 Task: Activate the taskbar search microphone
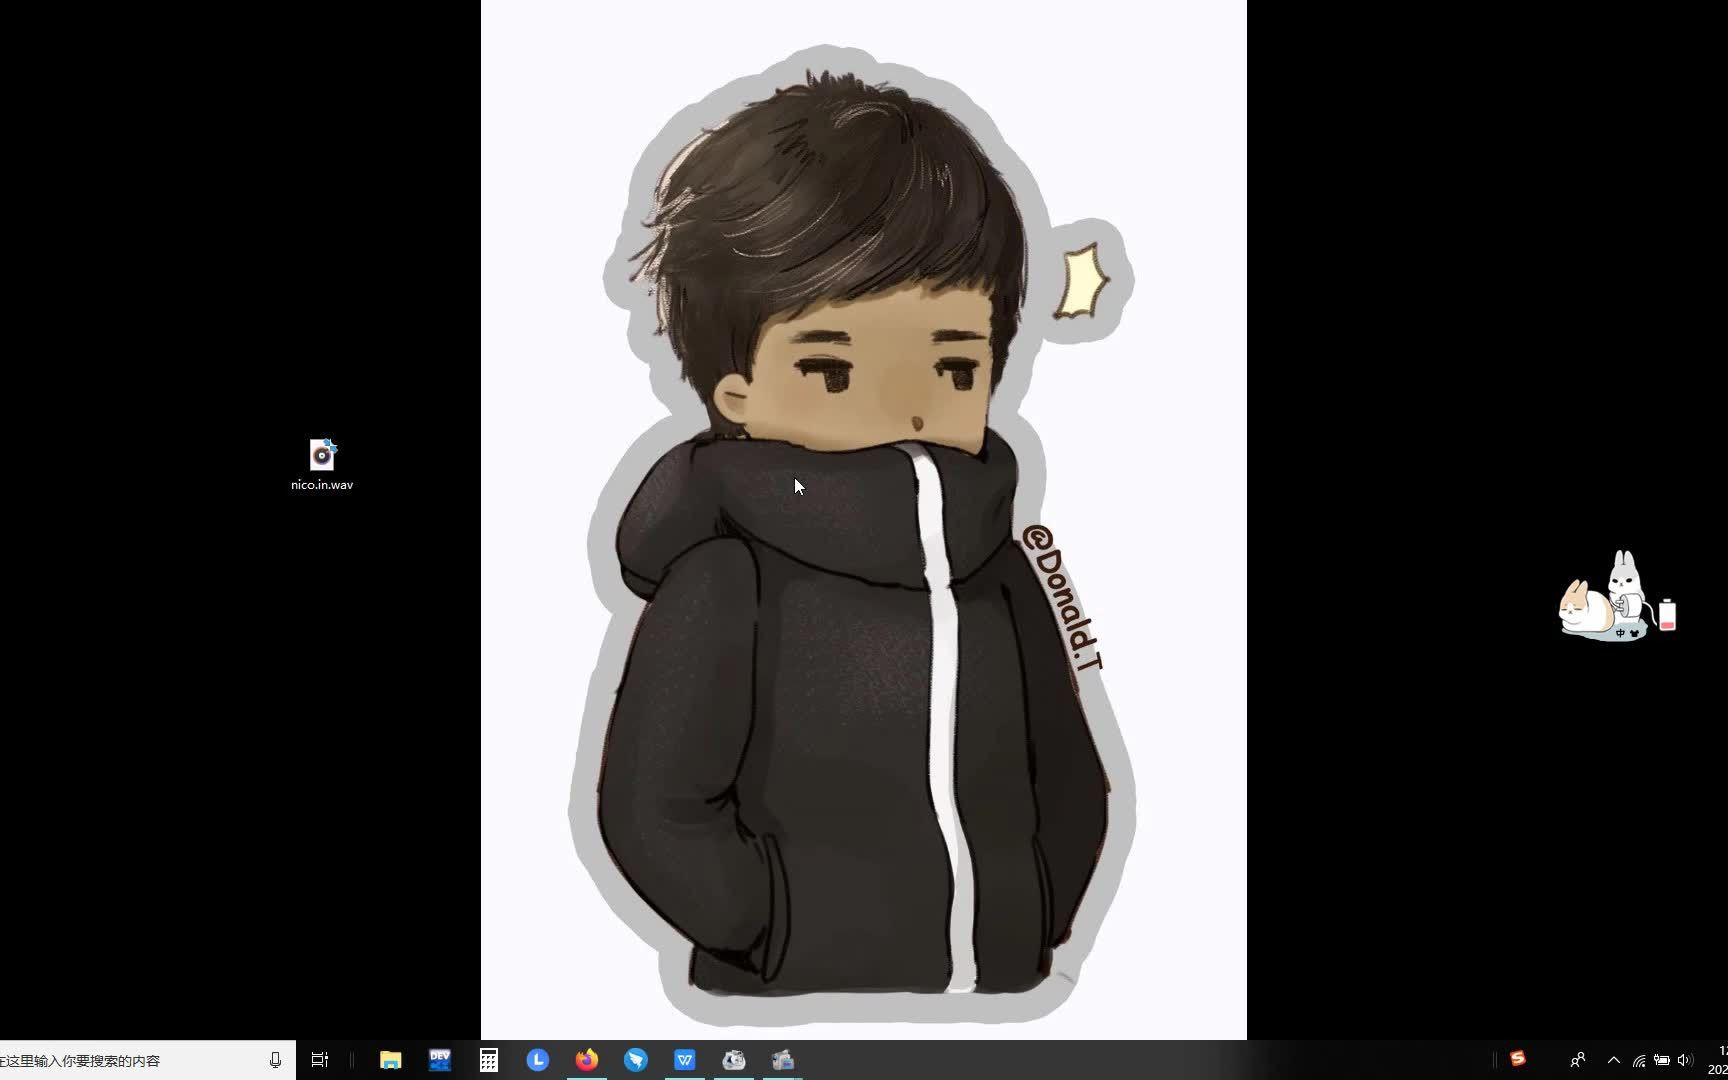click(274, 1060)
